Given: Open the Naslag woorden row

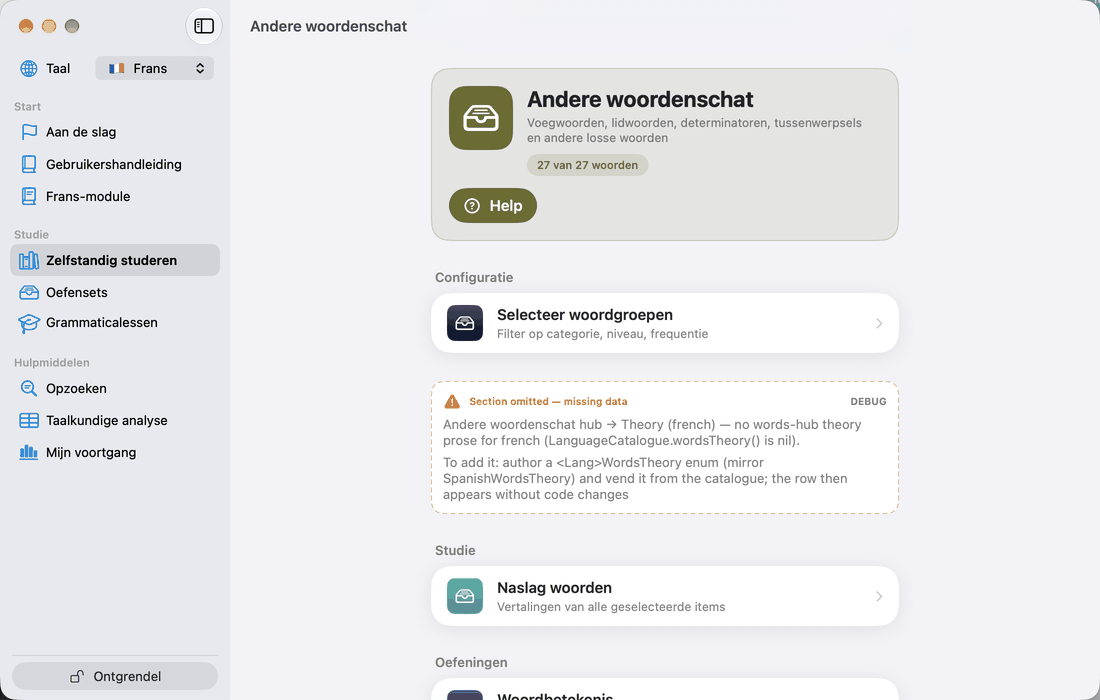Looking at the screenshot, I should coord(664,596).
